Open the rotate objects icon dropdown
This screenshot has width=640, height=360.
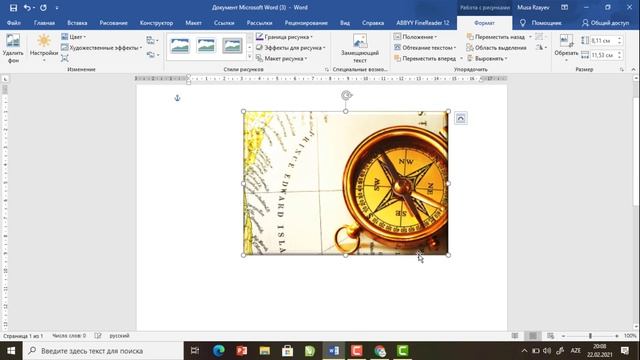coord(541,48)
